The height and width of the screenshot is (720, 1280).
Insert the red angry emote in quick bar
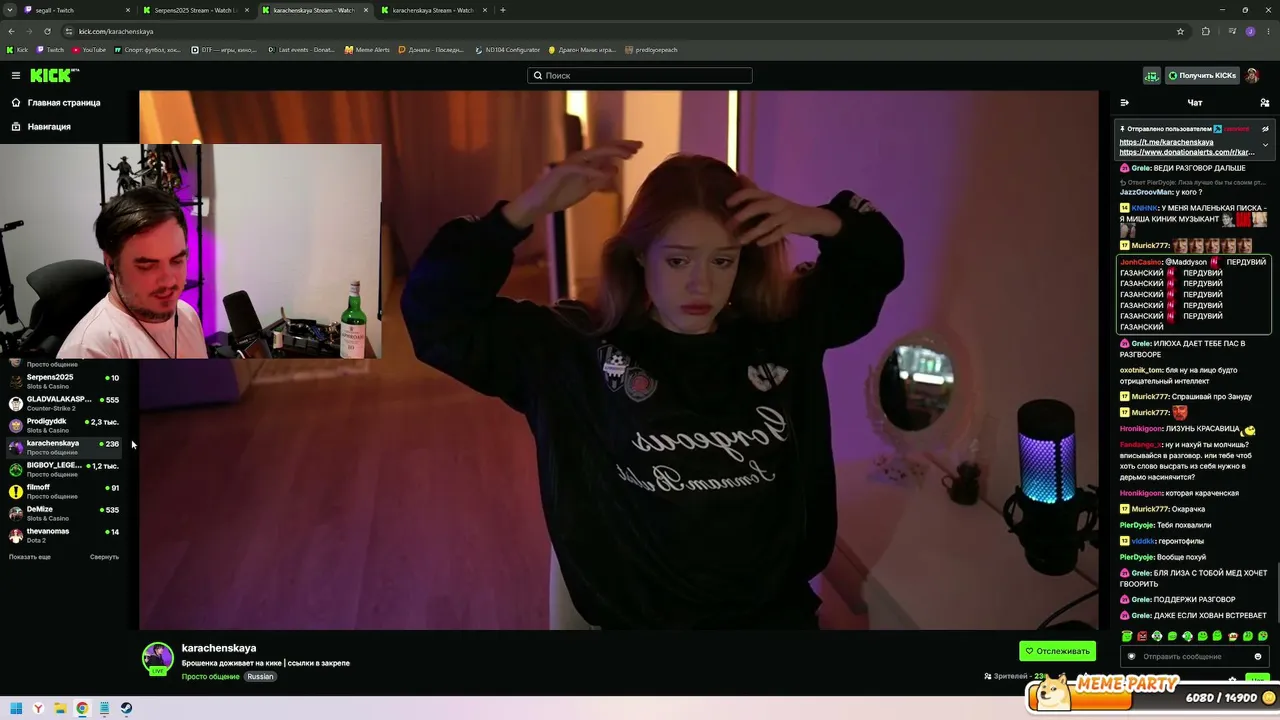[x=1142, y=636]
